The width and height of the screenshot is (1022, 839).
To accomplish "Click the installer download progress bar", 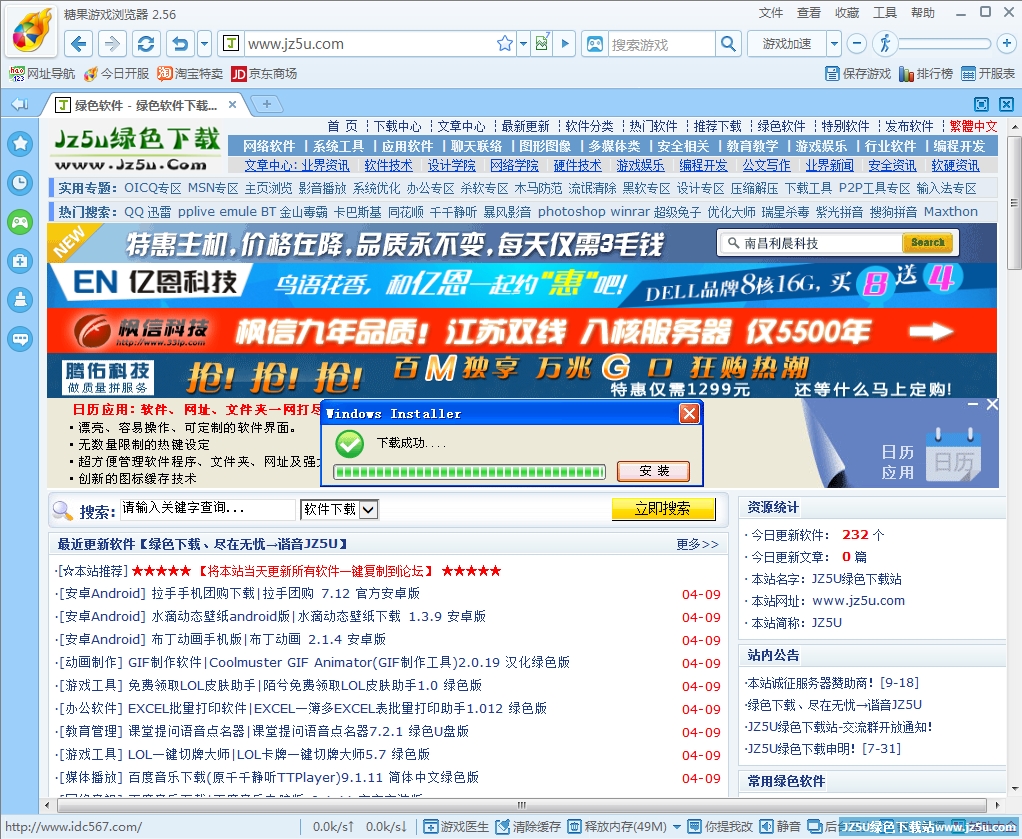I will point(469,471).
